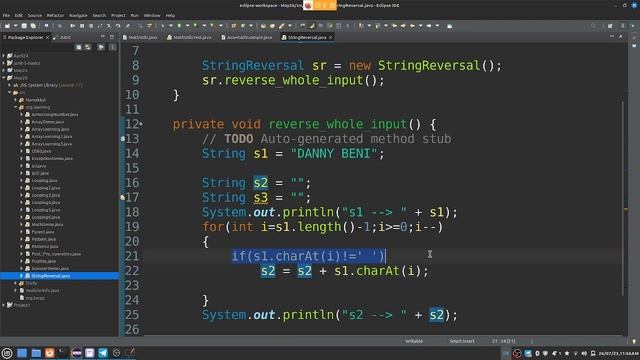Click the Save toolbar icon

pos(24,26)
